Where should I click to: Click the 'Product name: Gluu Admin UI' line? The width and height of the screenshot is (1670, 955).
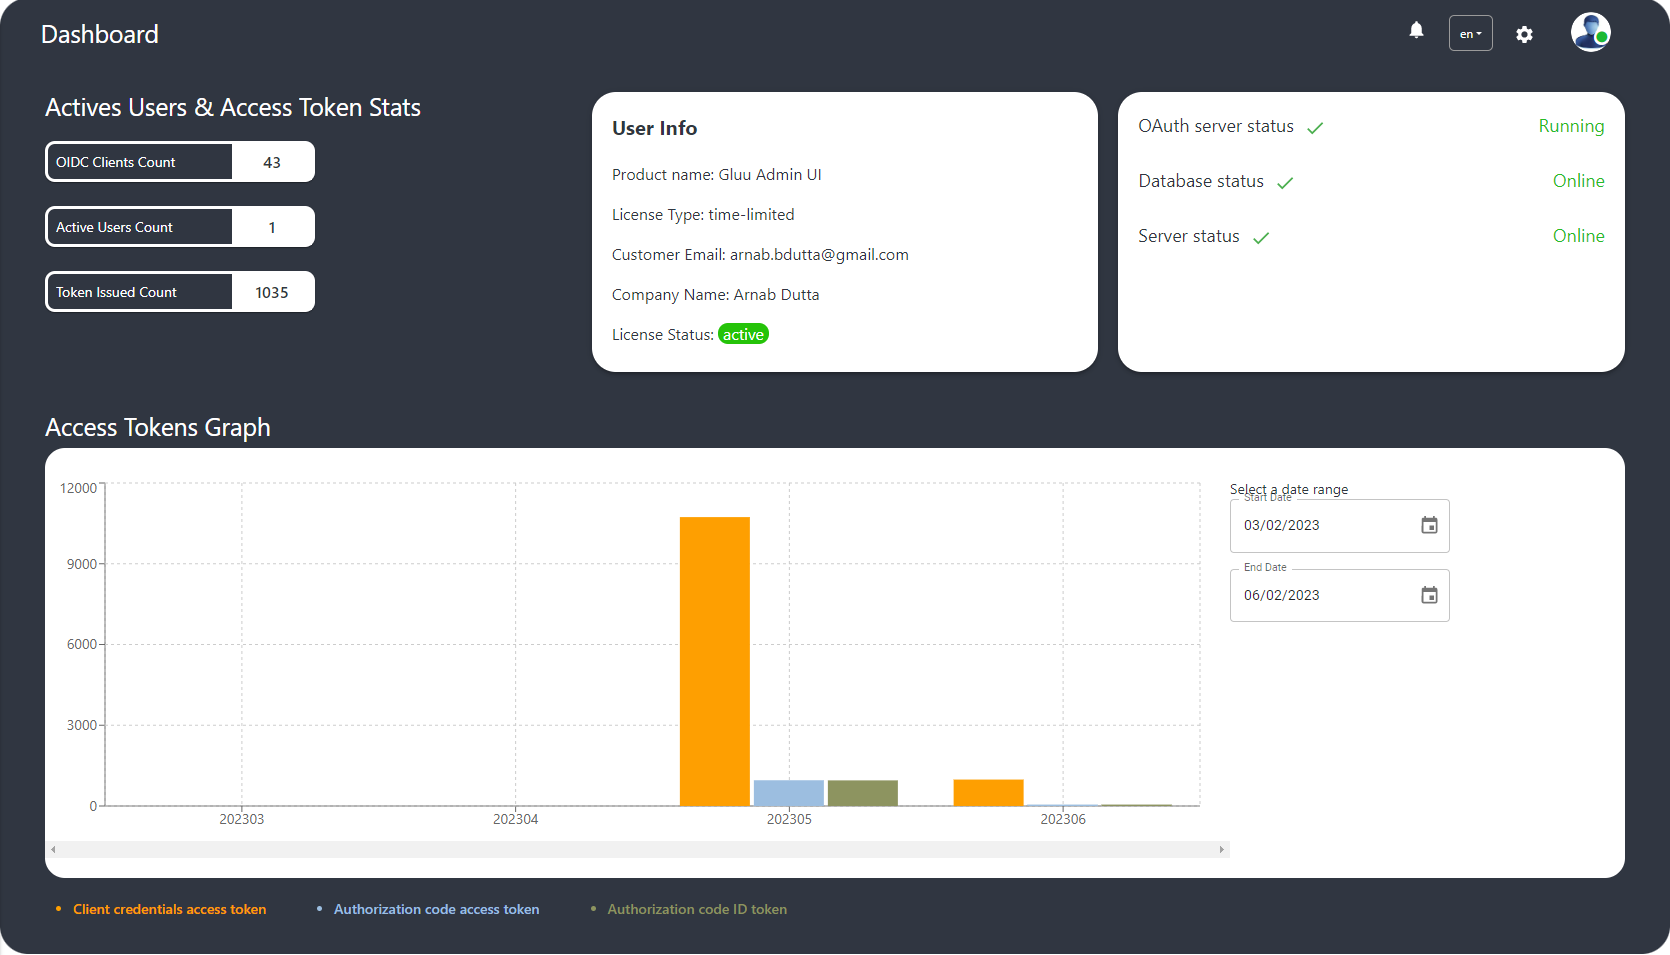717,175
